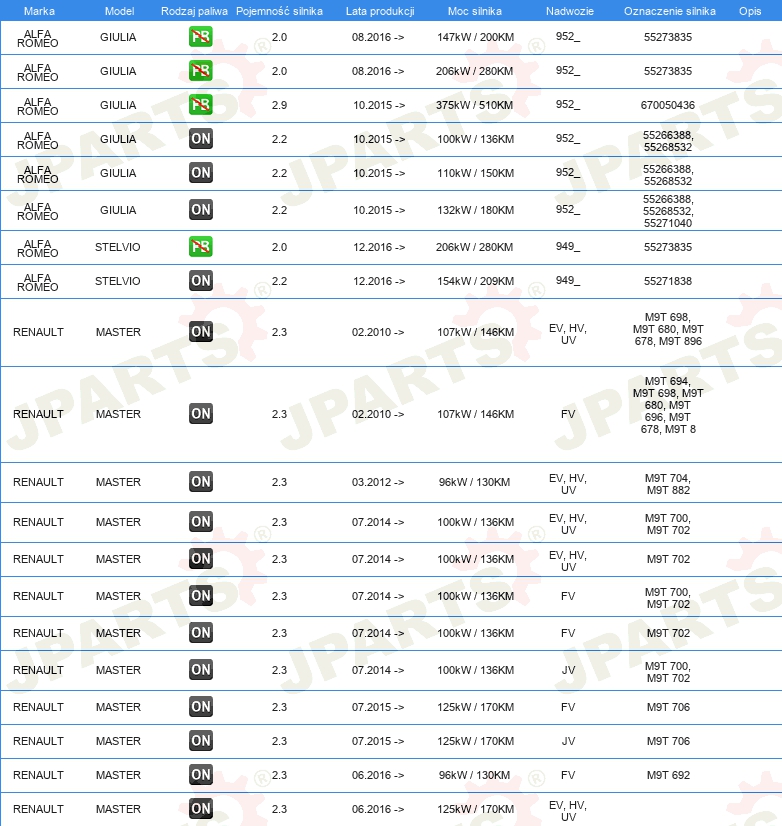The height and width of the screenshot is (826, 782).
Task: Select the 147kW / 200KM power cell
Action: click(475, 37)
